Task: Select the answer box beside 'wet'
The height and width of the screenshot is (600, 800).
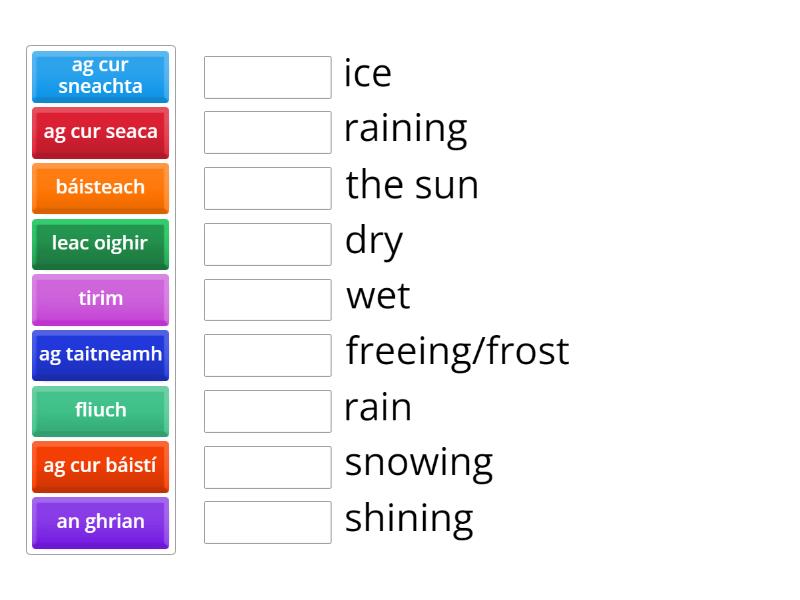Action: [268, 300]
